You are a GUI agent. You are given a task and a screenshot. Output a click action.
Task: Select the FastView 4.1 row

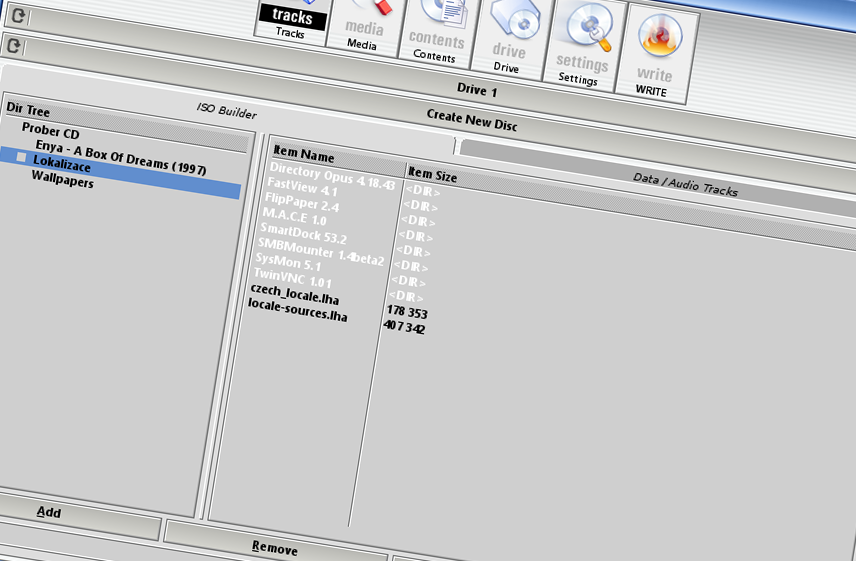302,187
